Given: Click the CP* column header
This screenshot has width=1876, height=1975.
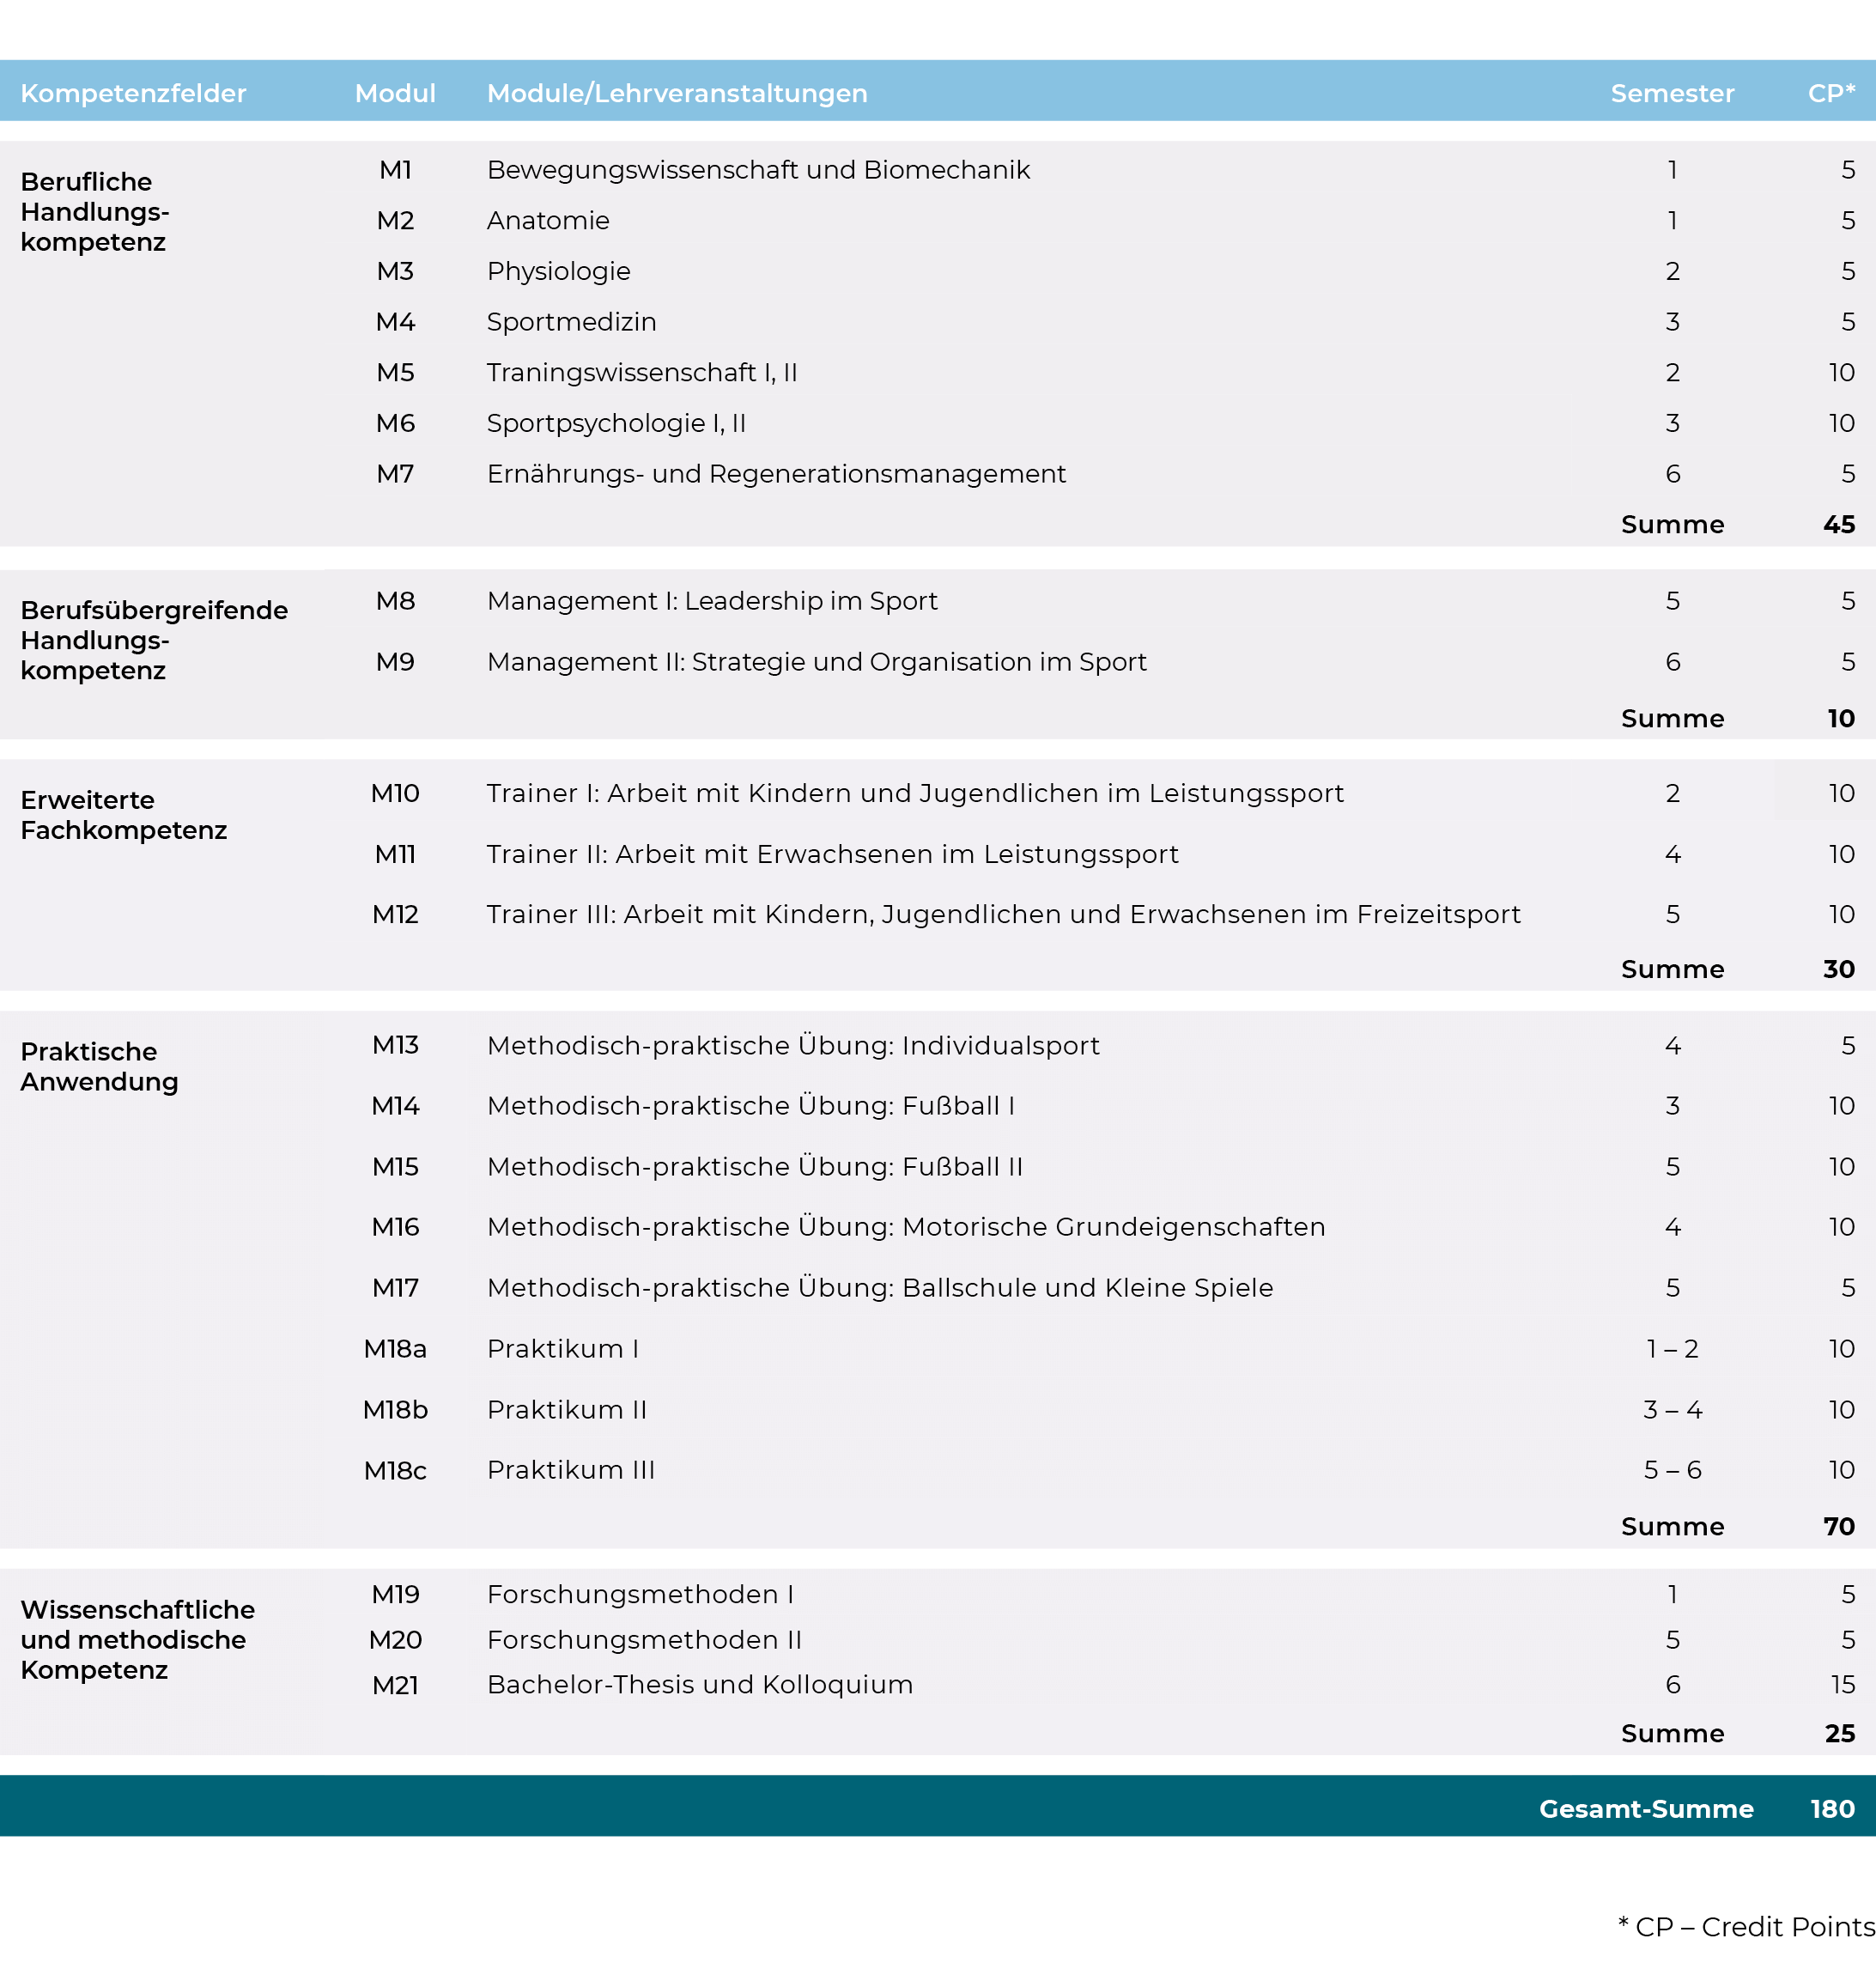Looking at the screenshot, I should click(x=1827, y=92).
